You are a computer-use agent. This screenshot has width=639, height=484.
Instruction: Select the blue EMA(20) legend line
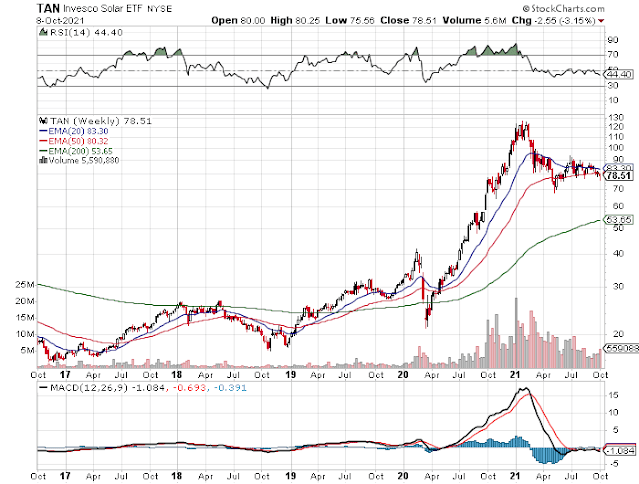point(43,131)
